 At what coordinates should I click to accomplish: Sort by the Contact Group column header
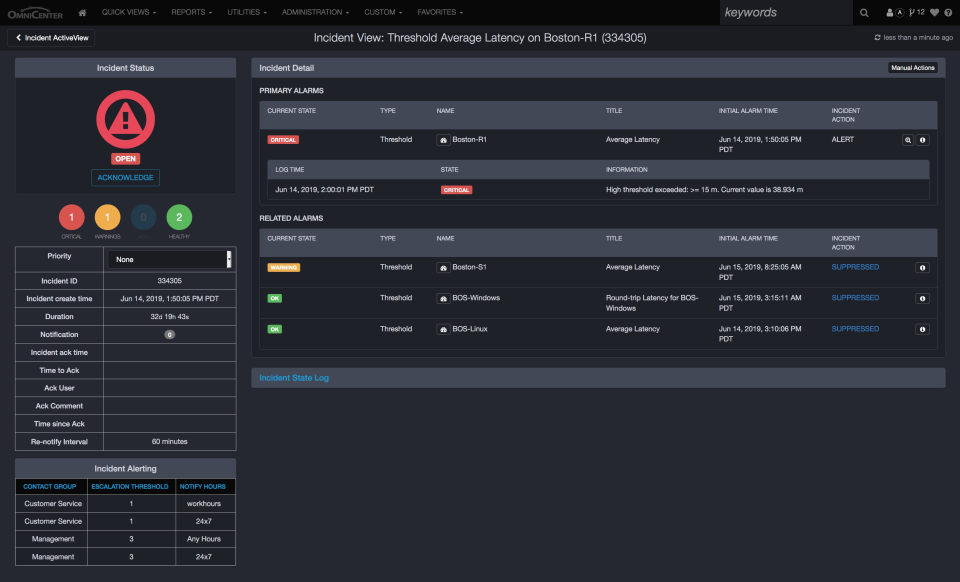tap(50, 487)
